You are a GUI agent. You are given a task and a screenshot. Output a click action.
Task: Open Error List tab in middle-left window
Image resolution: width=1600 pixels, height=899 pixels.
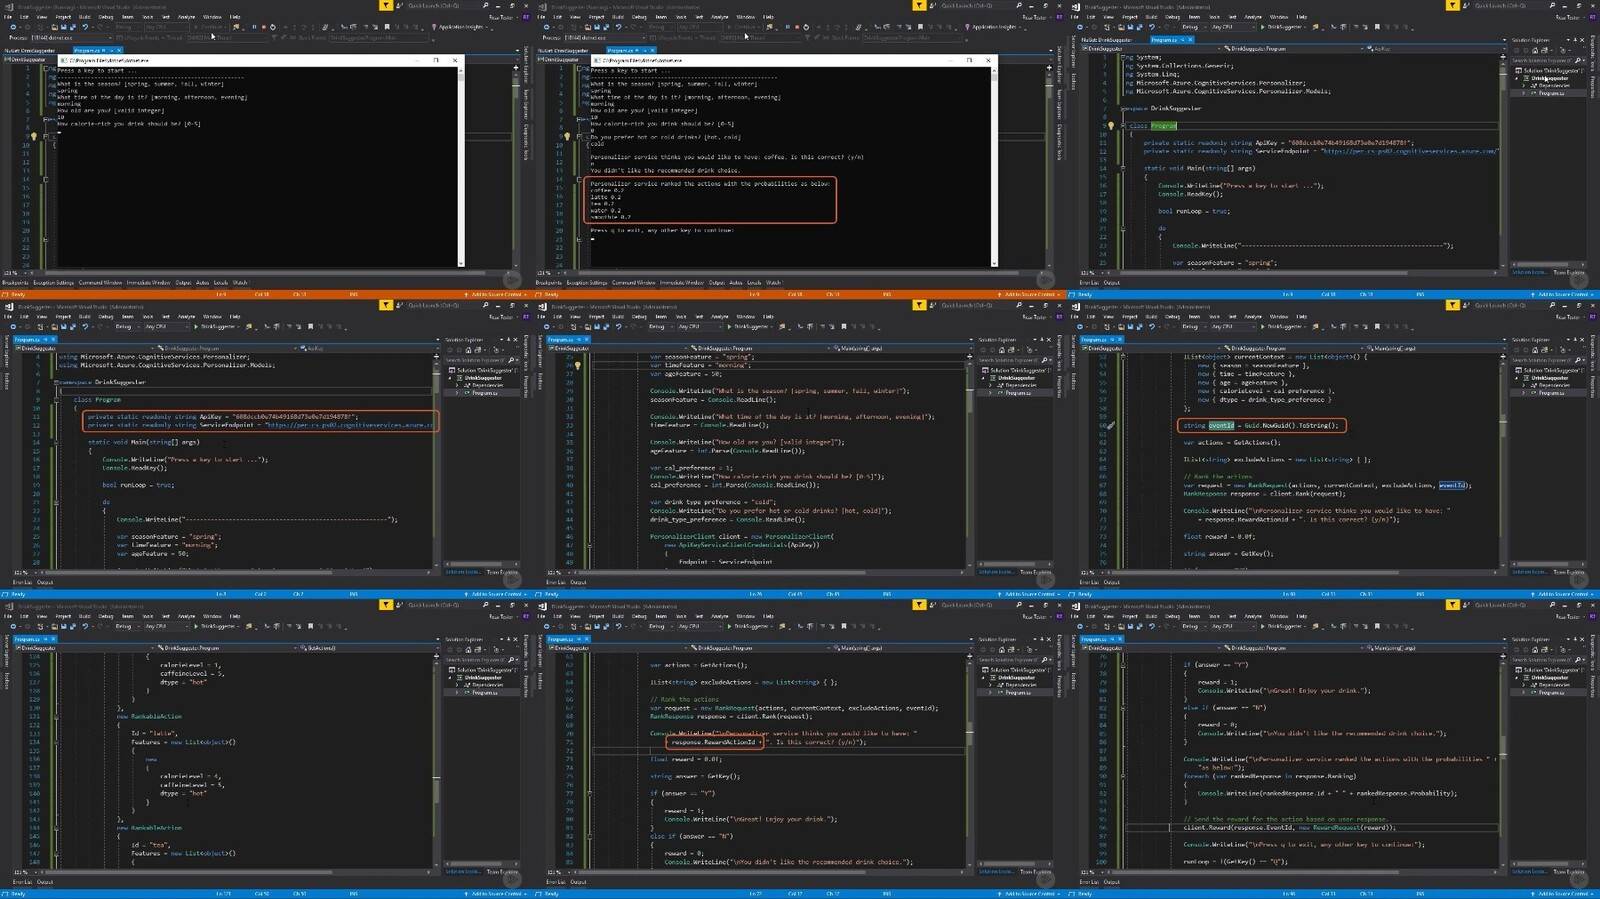click(21, 582)
